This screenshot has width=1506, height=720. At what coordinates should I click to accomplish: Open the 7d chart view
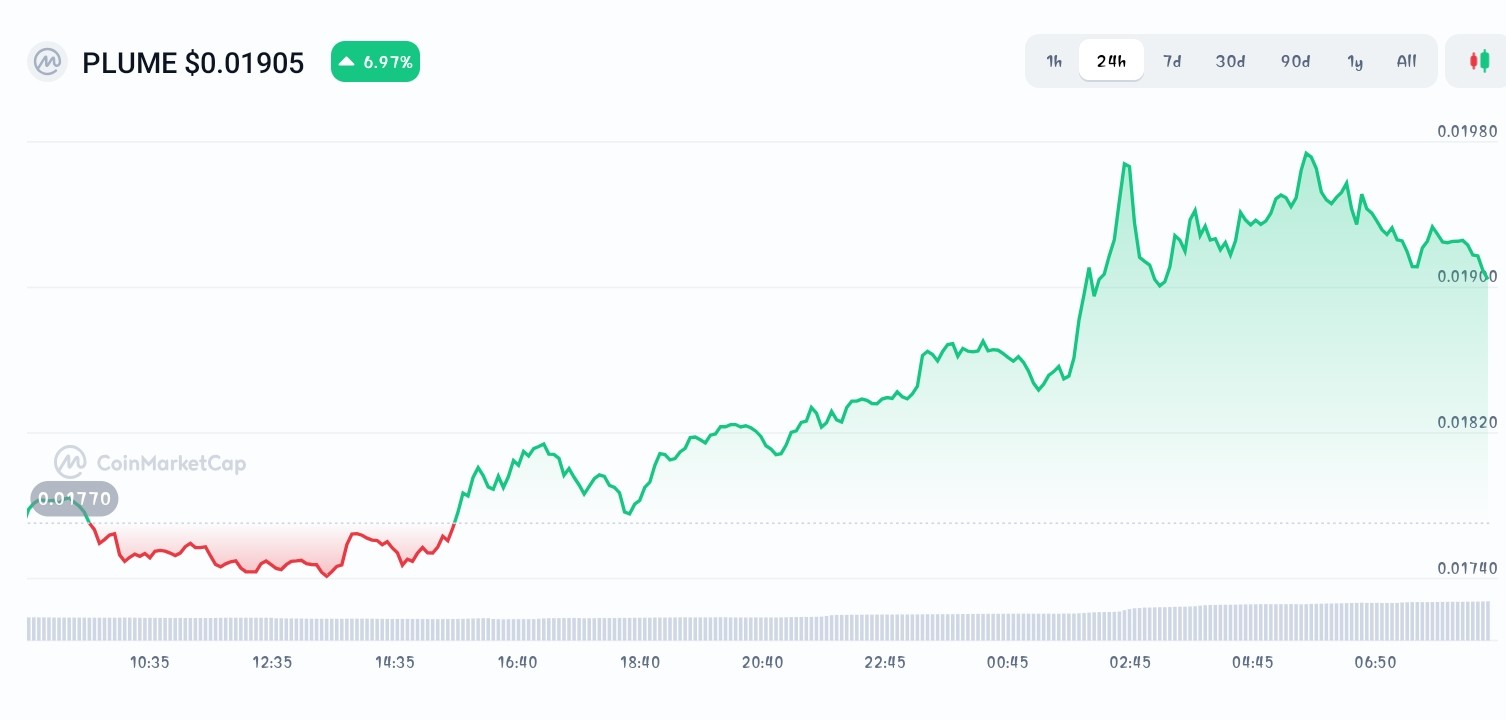click(x=1171, y=61)
